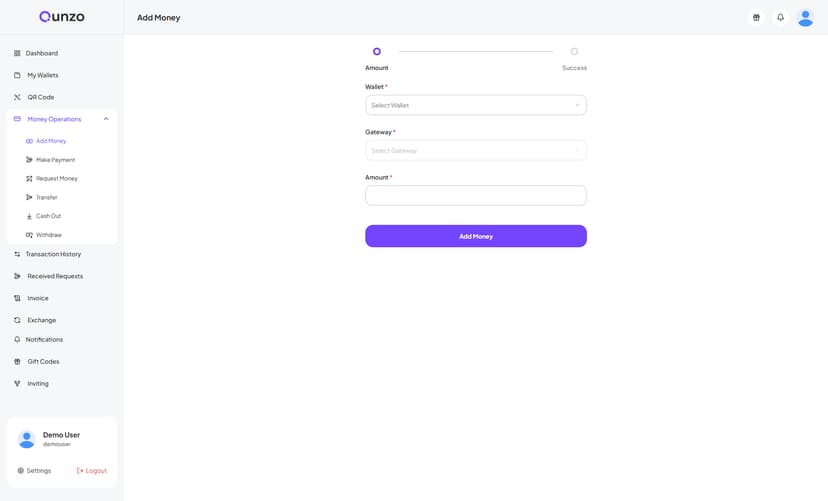Click the Cash Out download icon
The width and height of the screenshot is (828, 501).
tap(29, 216)
